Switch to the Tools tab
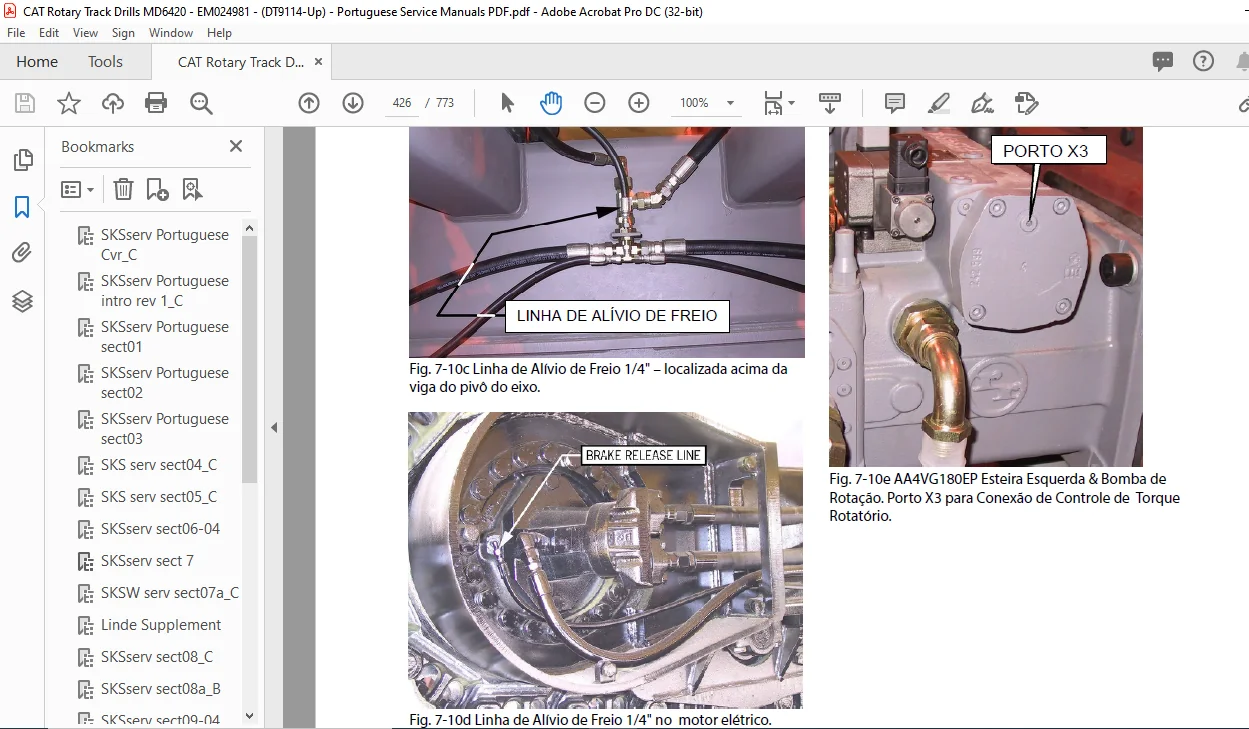The width and height of the screenshot is (1249, 729). coord(105,62)
